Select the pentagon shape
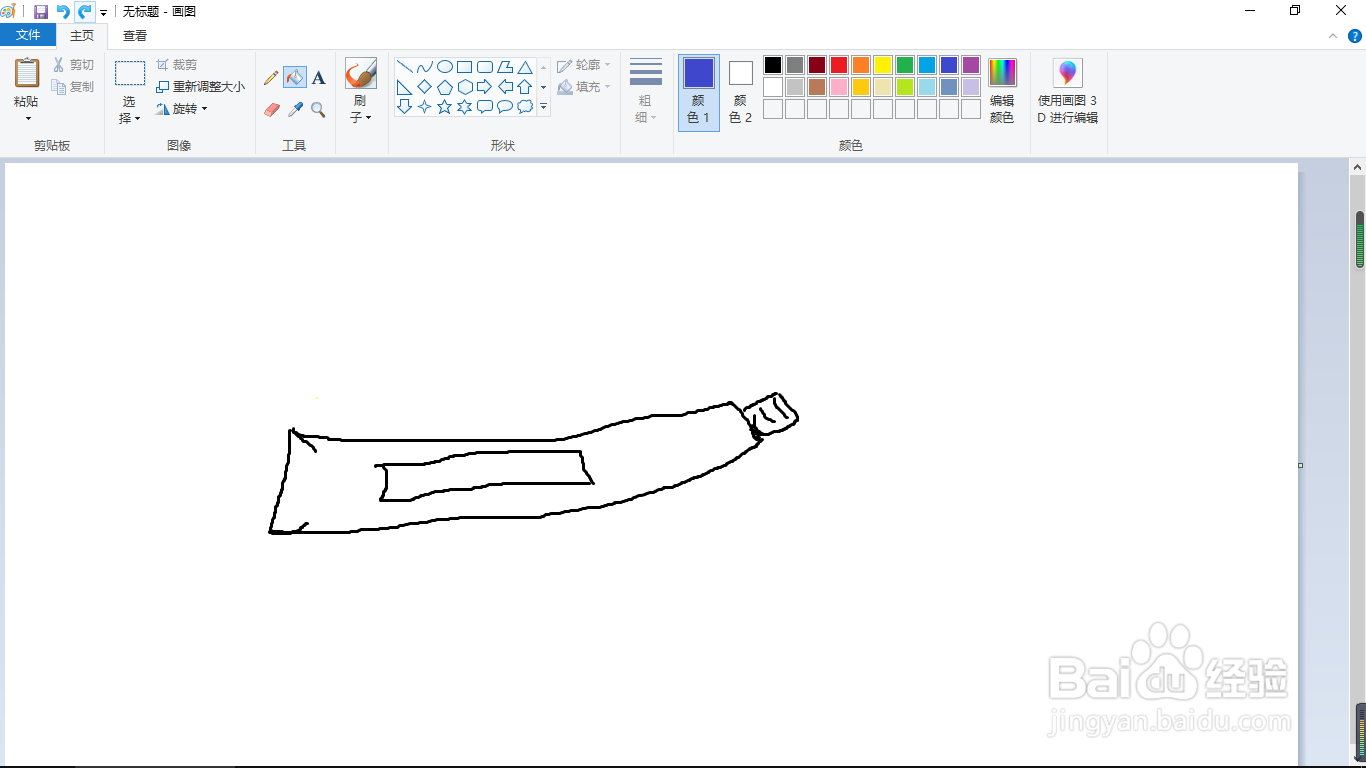This screenshot has width=1366, height=768. point(445,87)
